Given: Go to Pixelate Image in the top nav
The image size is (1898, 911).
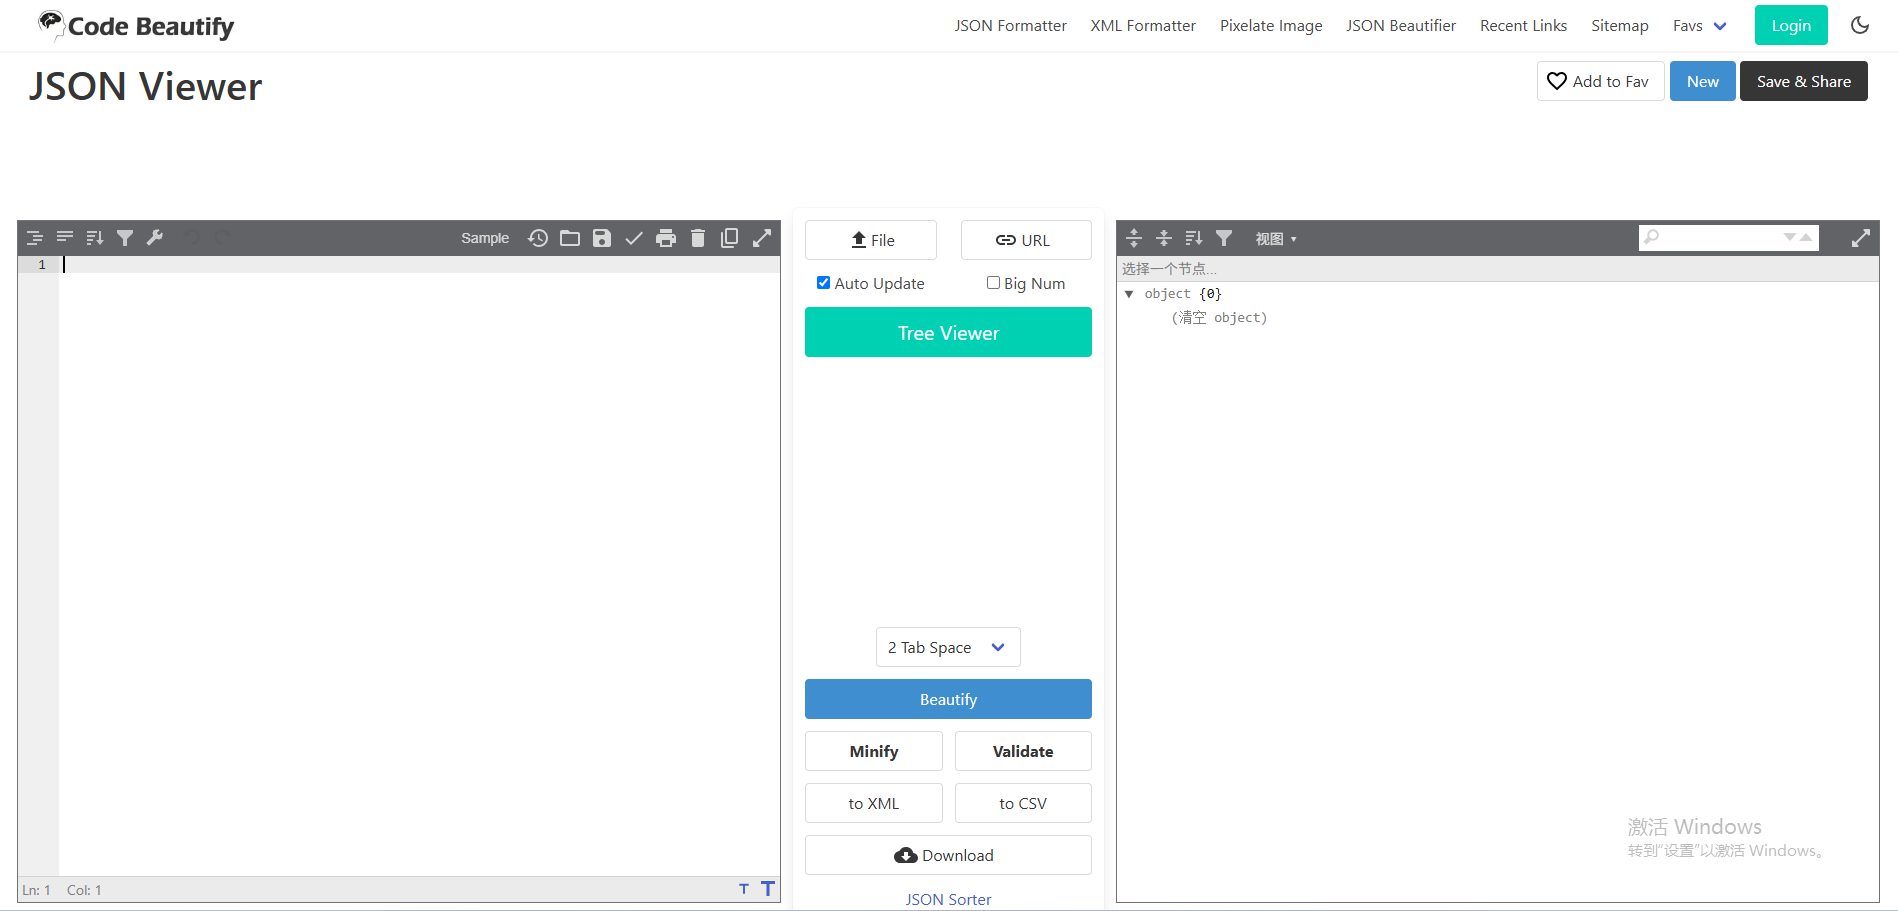Looking at the screenshot, I should click(1271, 26).
